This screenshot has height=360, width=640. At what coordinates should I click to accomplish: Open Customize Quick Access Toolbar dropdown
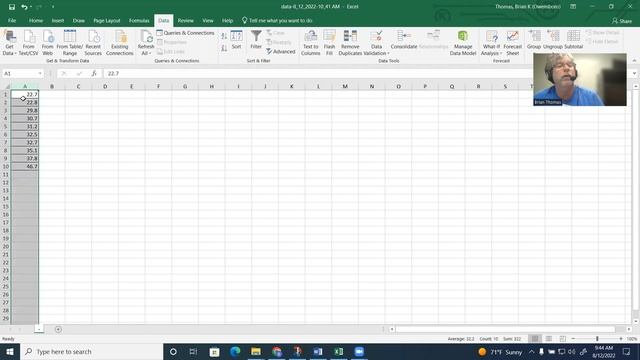click(53, 7)
